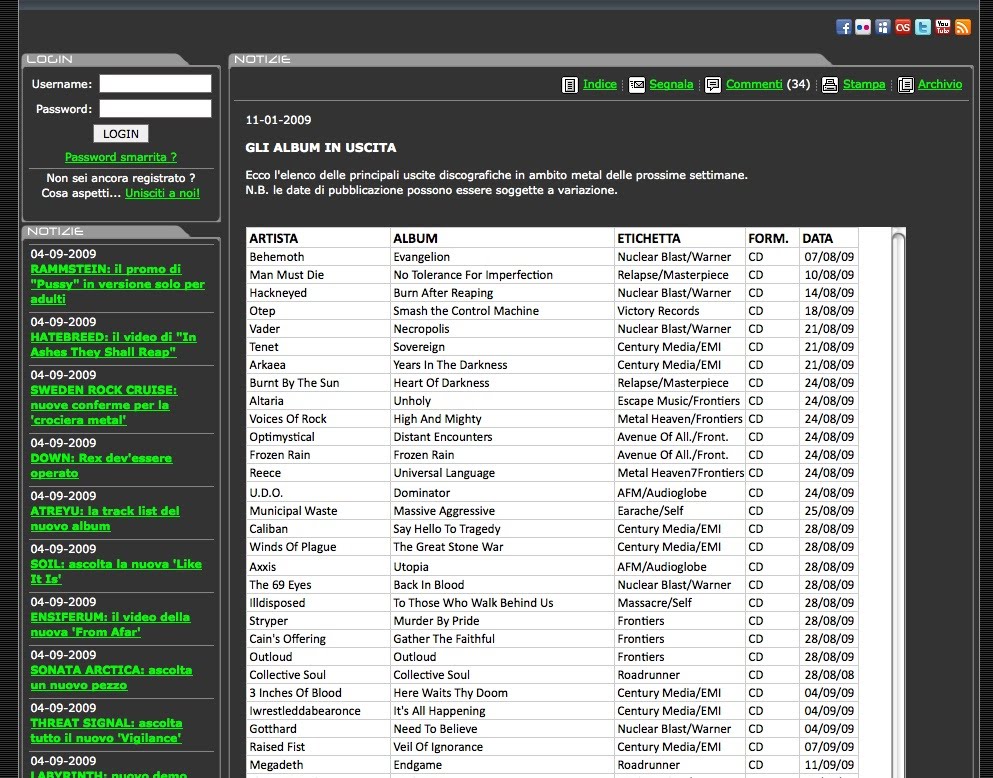Click the printer icon beside Stampa
This screenshot has width=993, height=778.
coord(830,85)
